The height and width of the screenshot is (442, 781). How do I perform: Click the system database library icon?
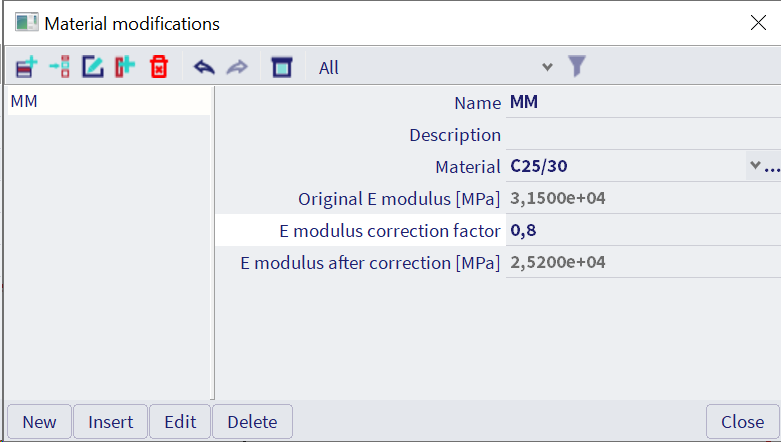point(282,67)
